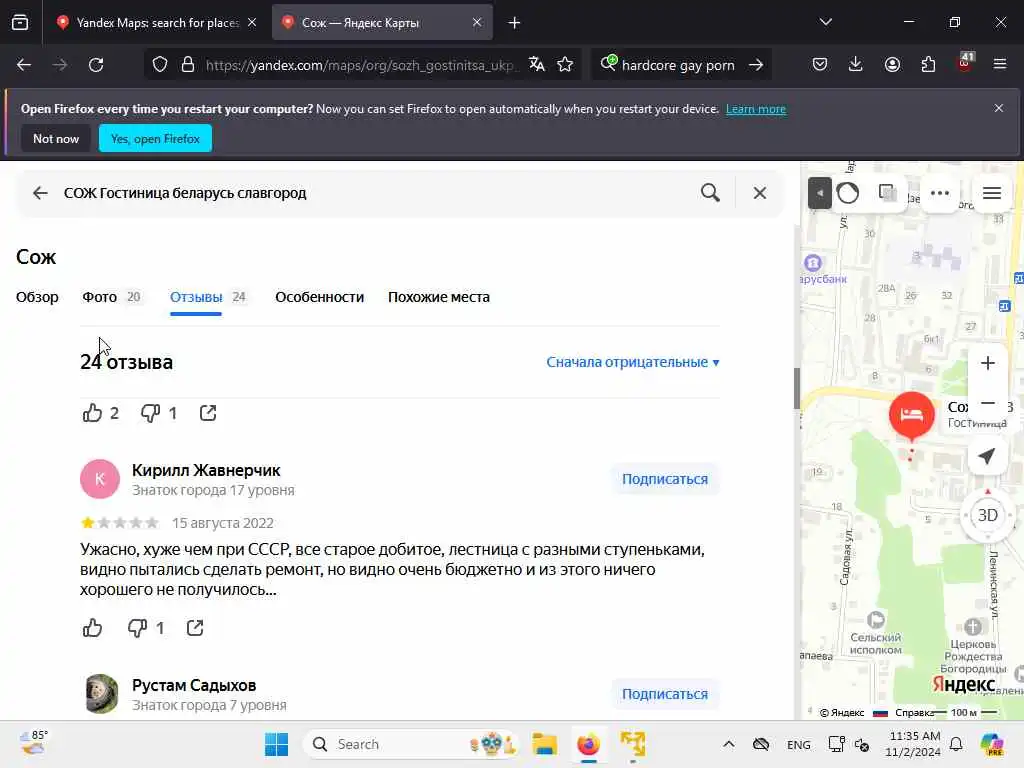The image size is (1024, 768).
Task: Like Кирилл Жавнерчик's review
Action: [x=92, y=628]
